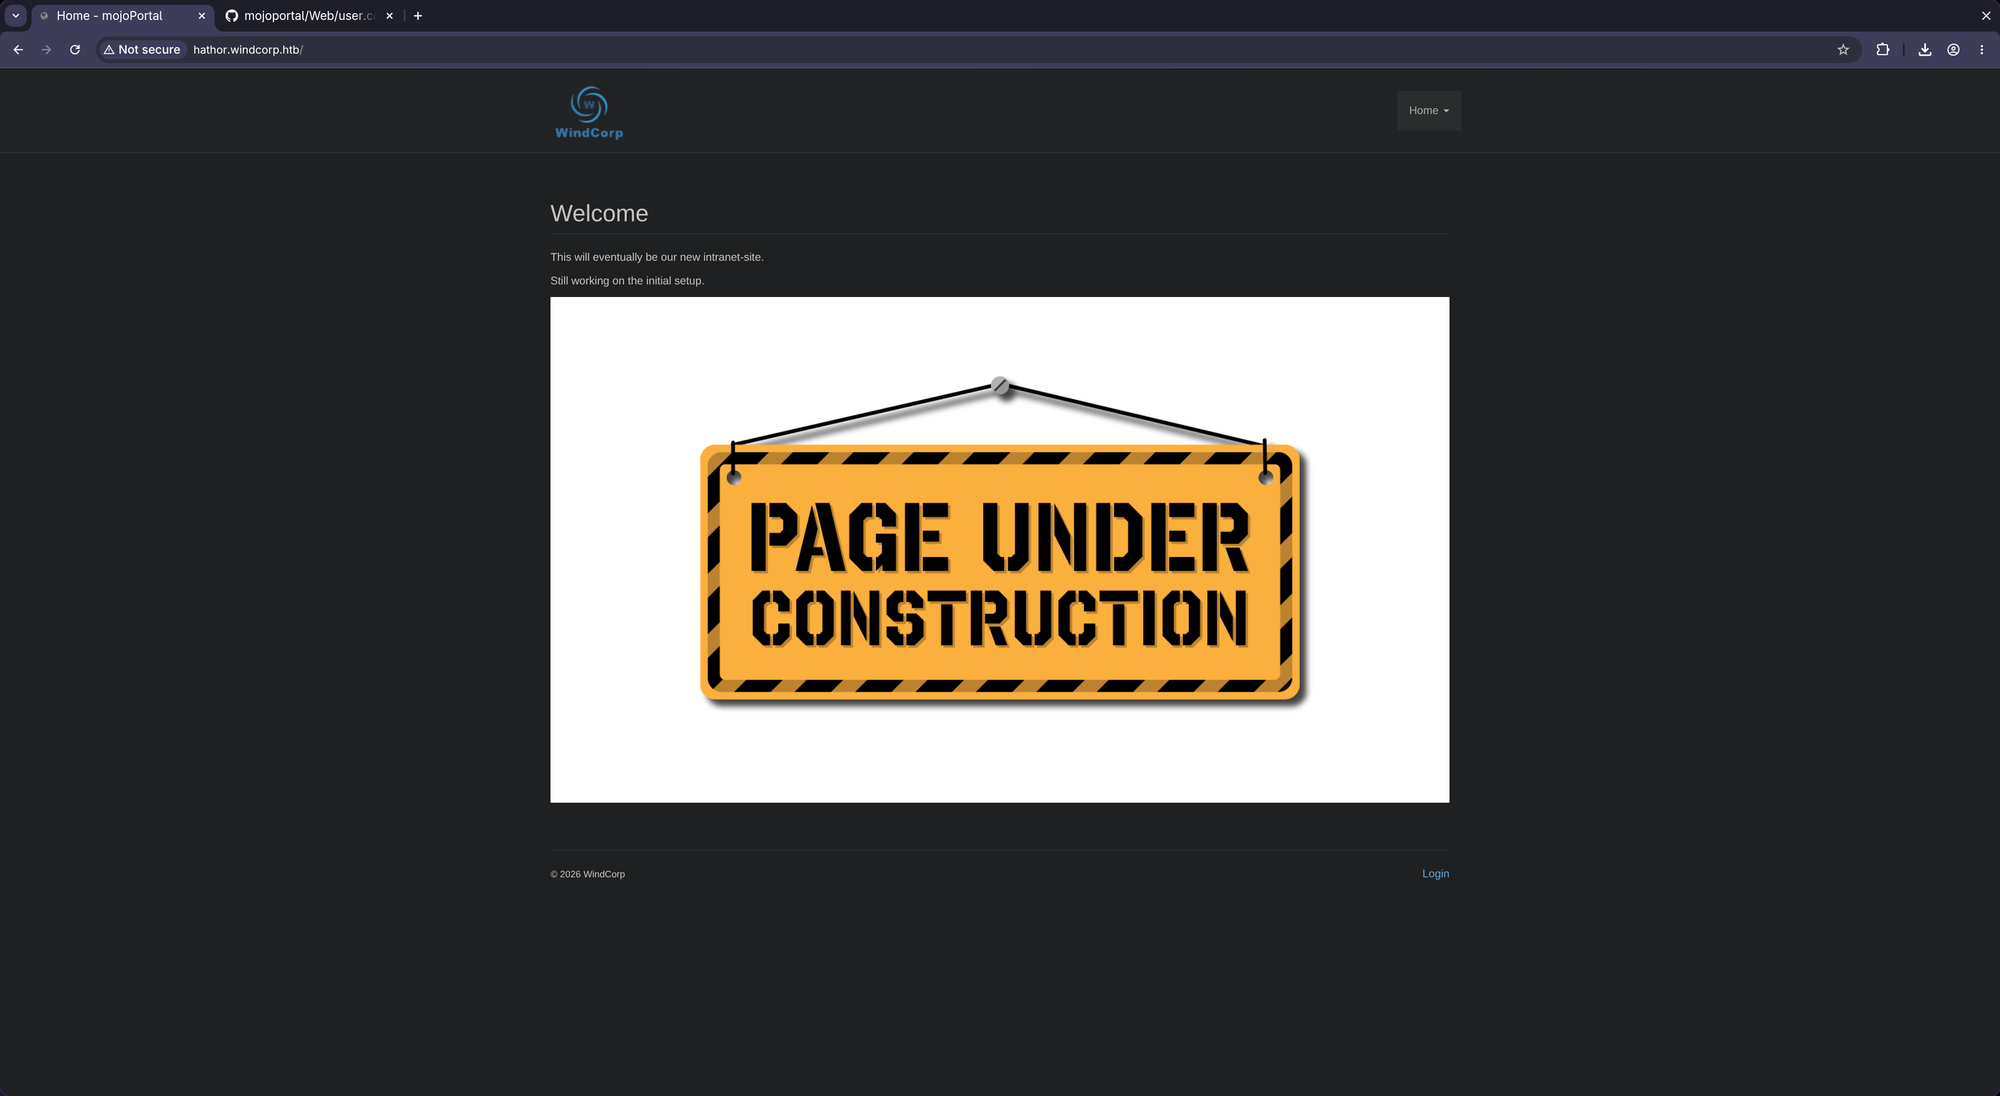Click text 'This will eventually be our new intranet-site.'

coord(657,257)
